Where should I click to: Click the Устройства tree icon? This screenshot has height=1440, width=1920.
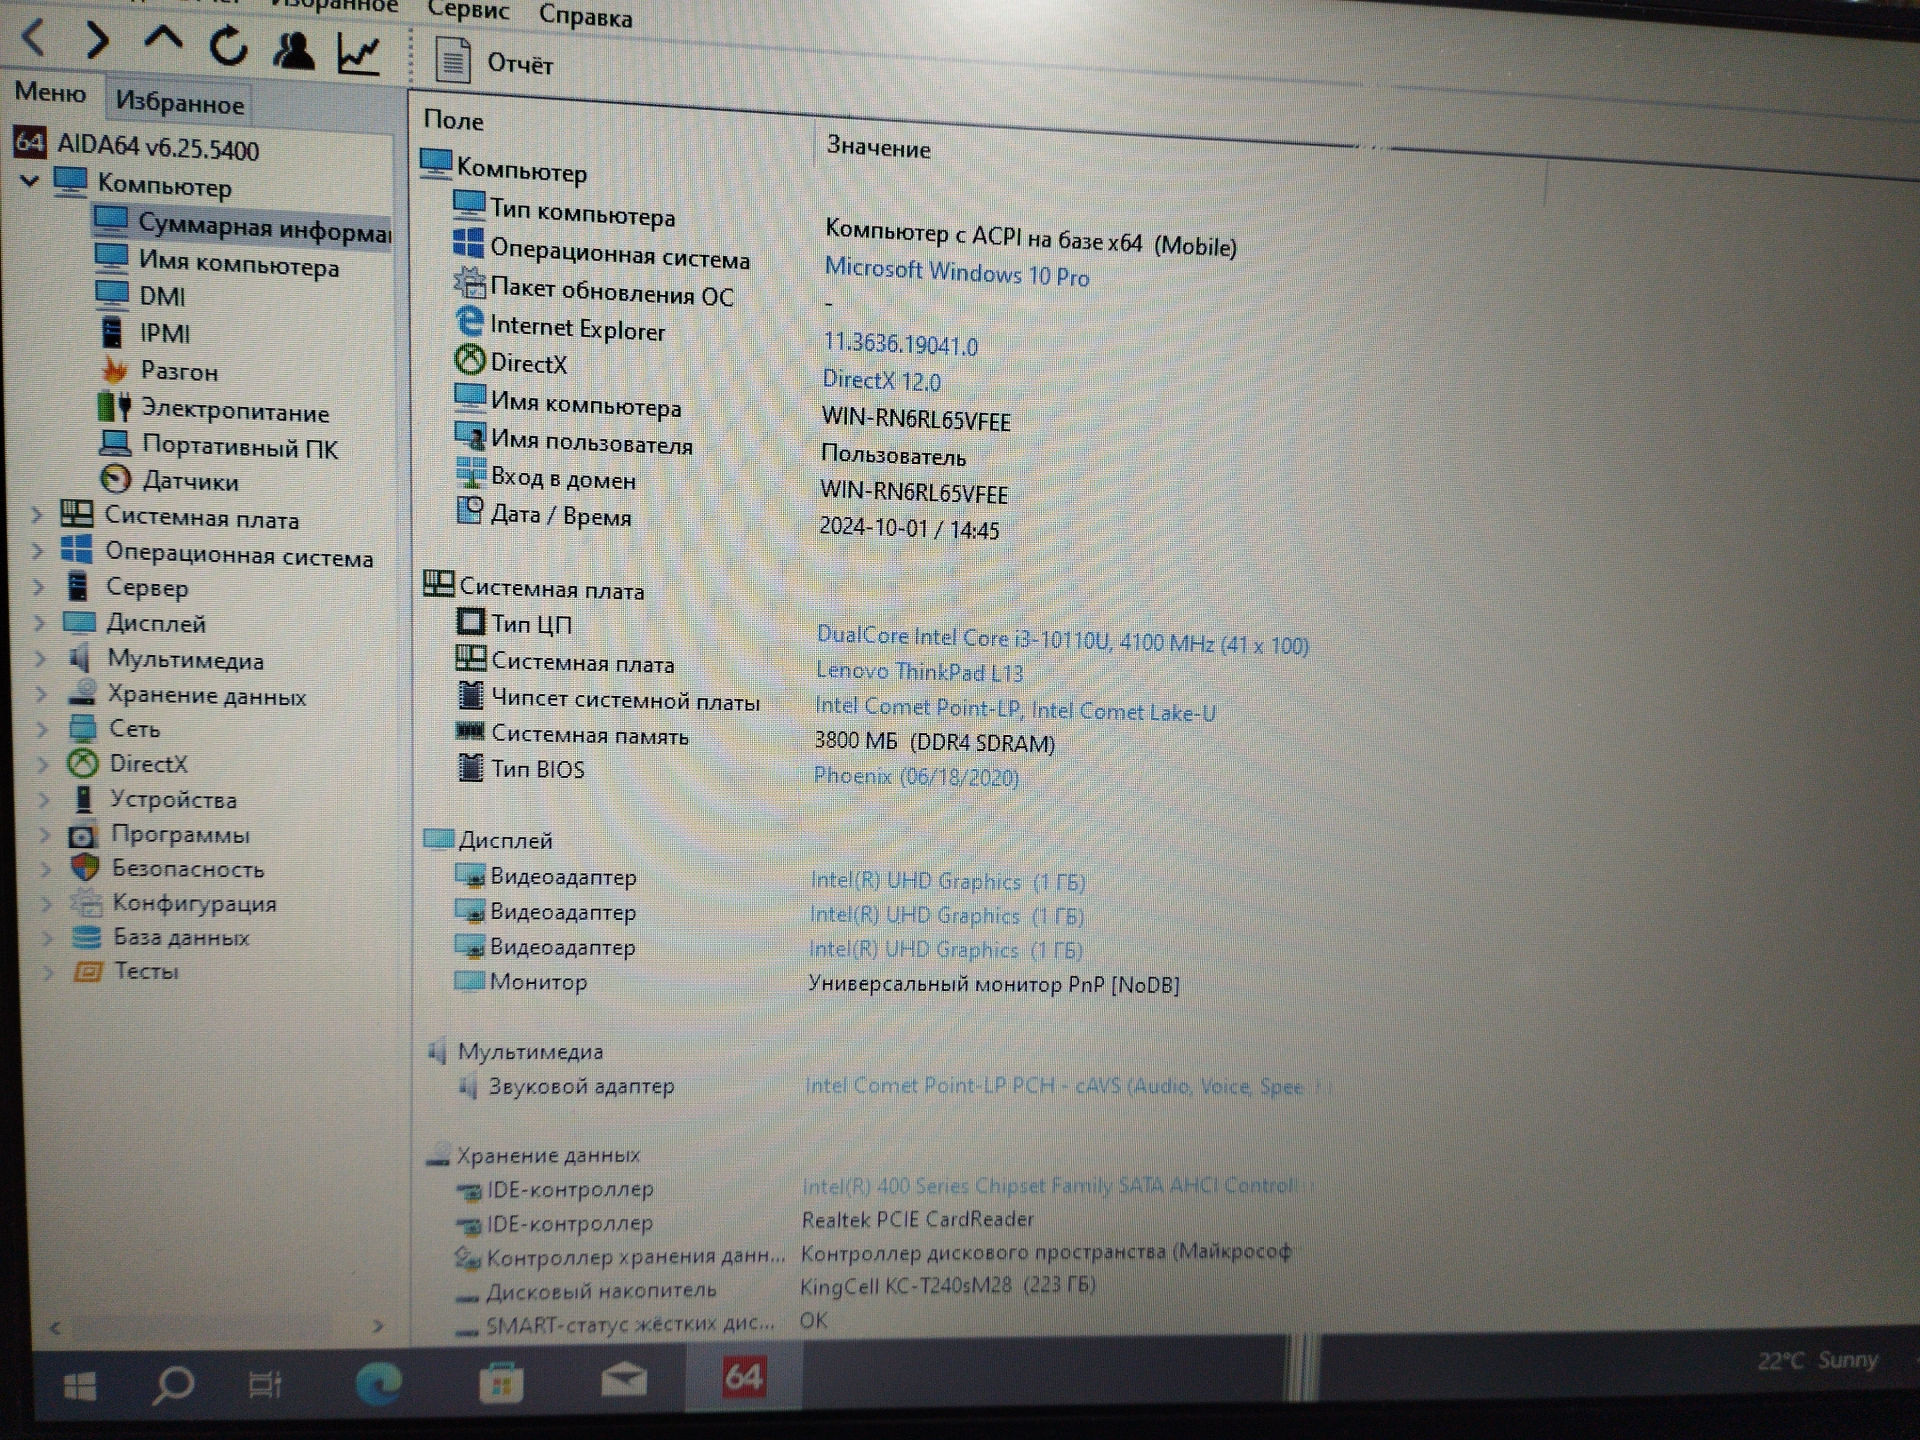point(84,799)
